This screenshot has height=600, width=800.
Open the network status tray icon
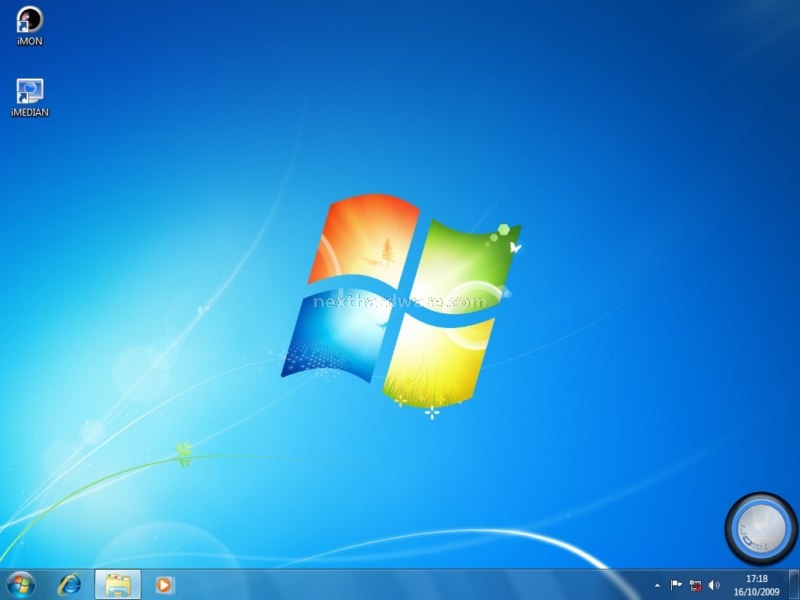click(695, 585)
